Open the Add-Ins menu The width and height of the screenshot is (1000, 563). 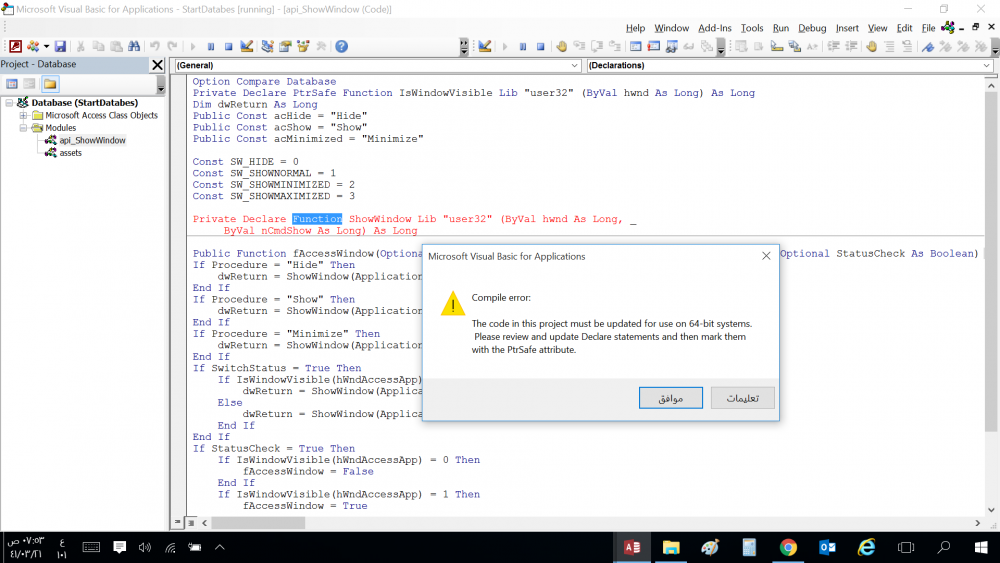pyautogui.click(x=714, y=28)
